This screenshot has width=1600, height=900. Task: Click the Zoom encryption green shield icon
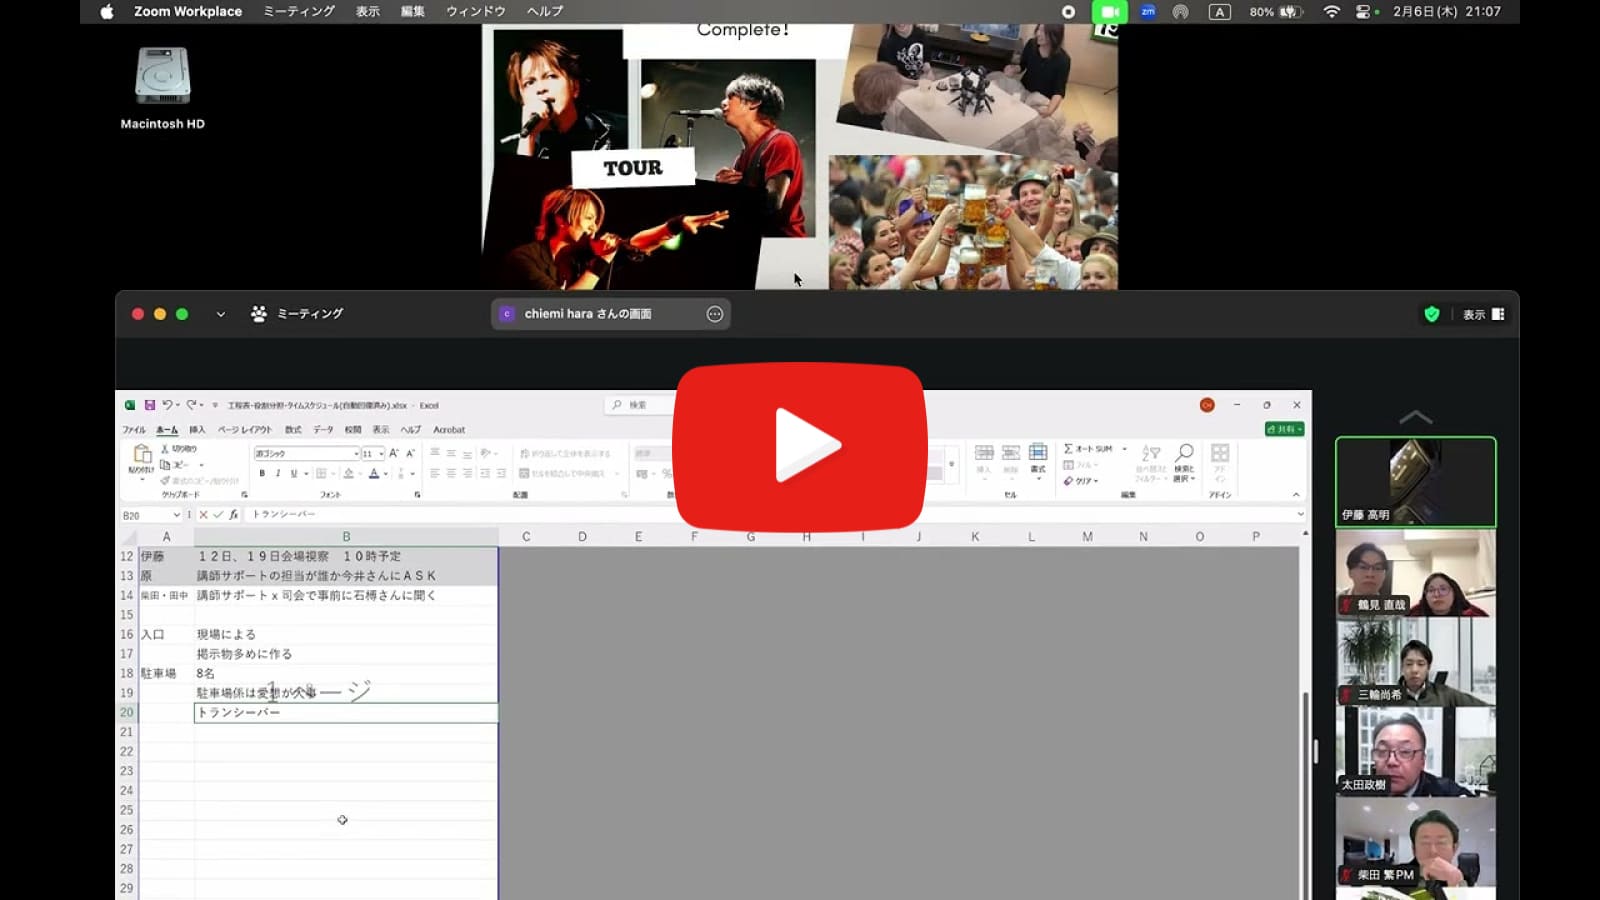point(1432,314)
